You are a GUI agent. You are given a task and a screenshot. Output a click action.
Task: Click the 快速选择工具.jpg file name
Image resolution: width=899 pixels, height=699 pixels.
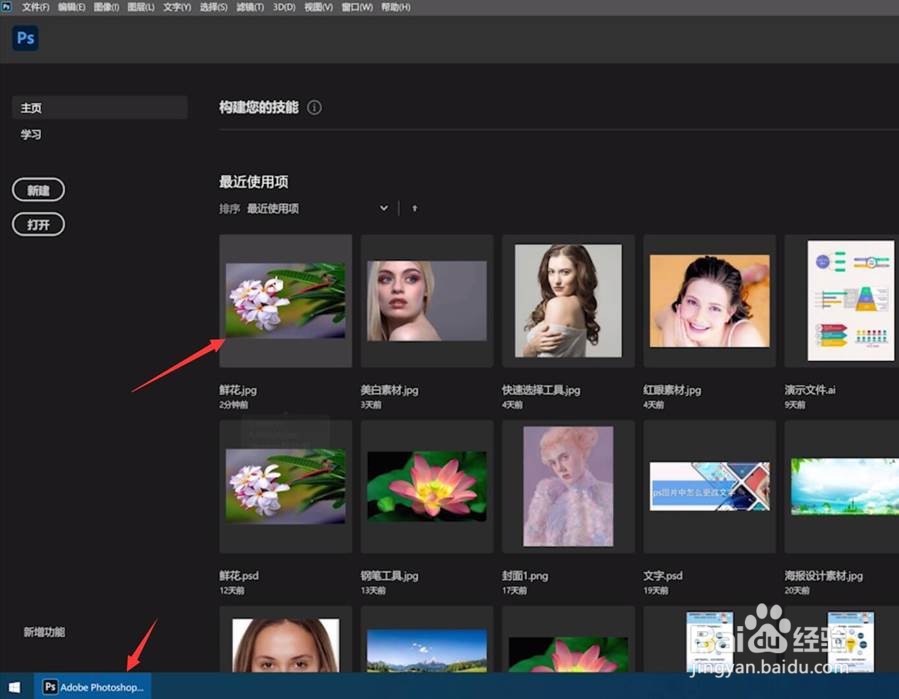tap(541, 390)
